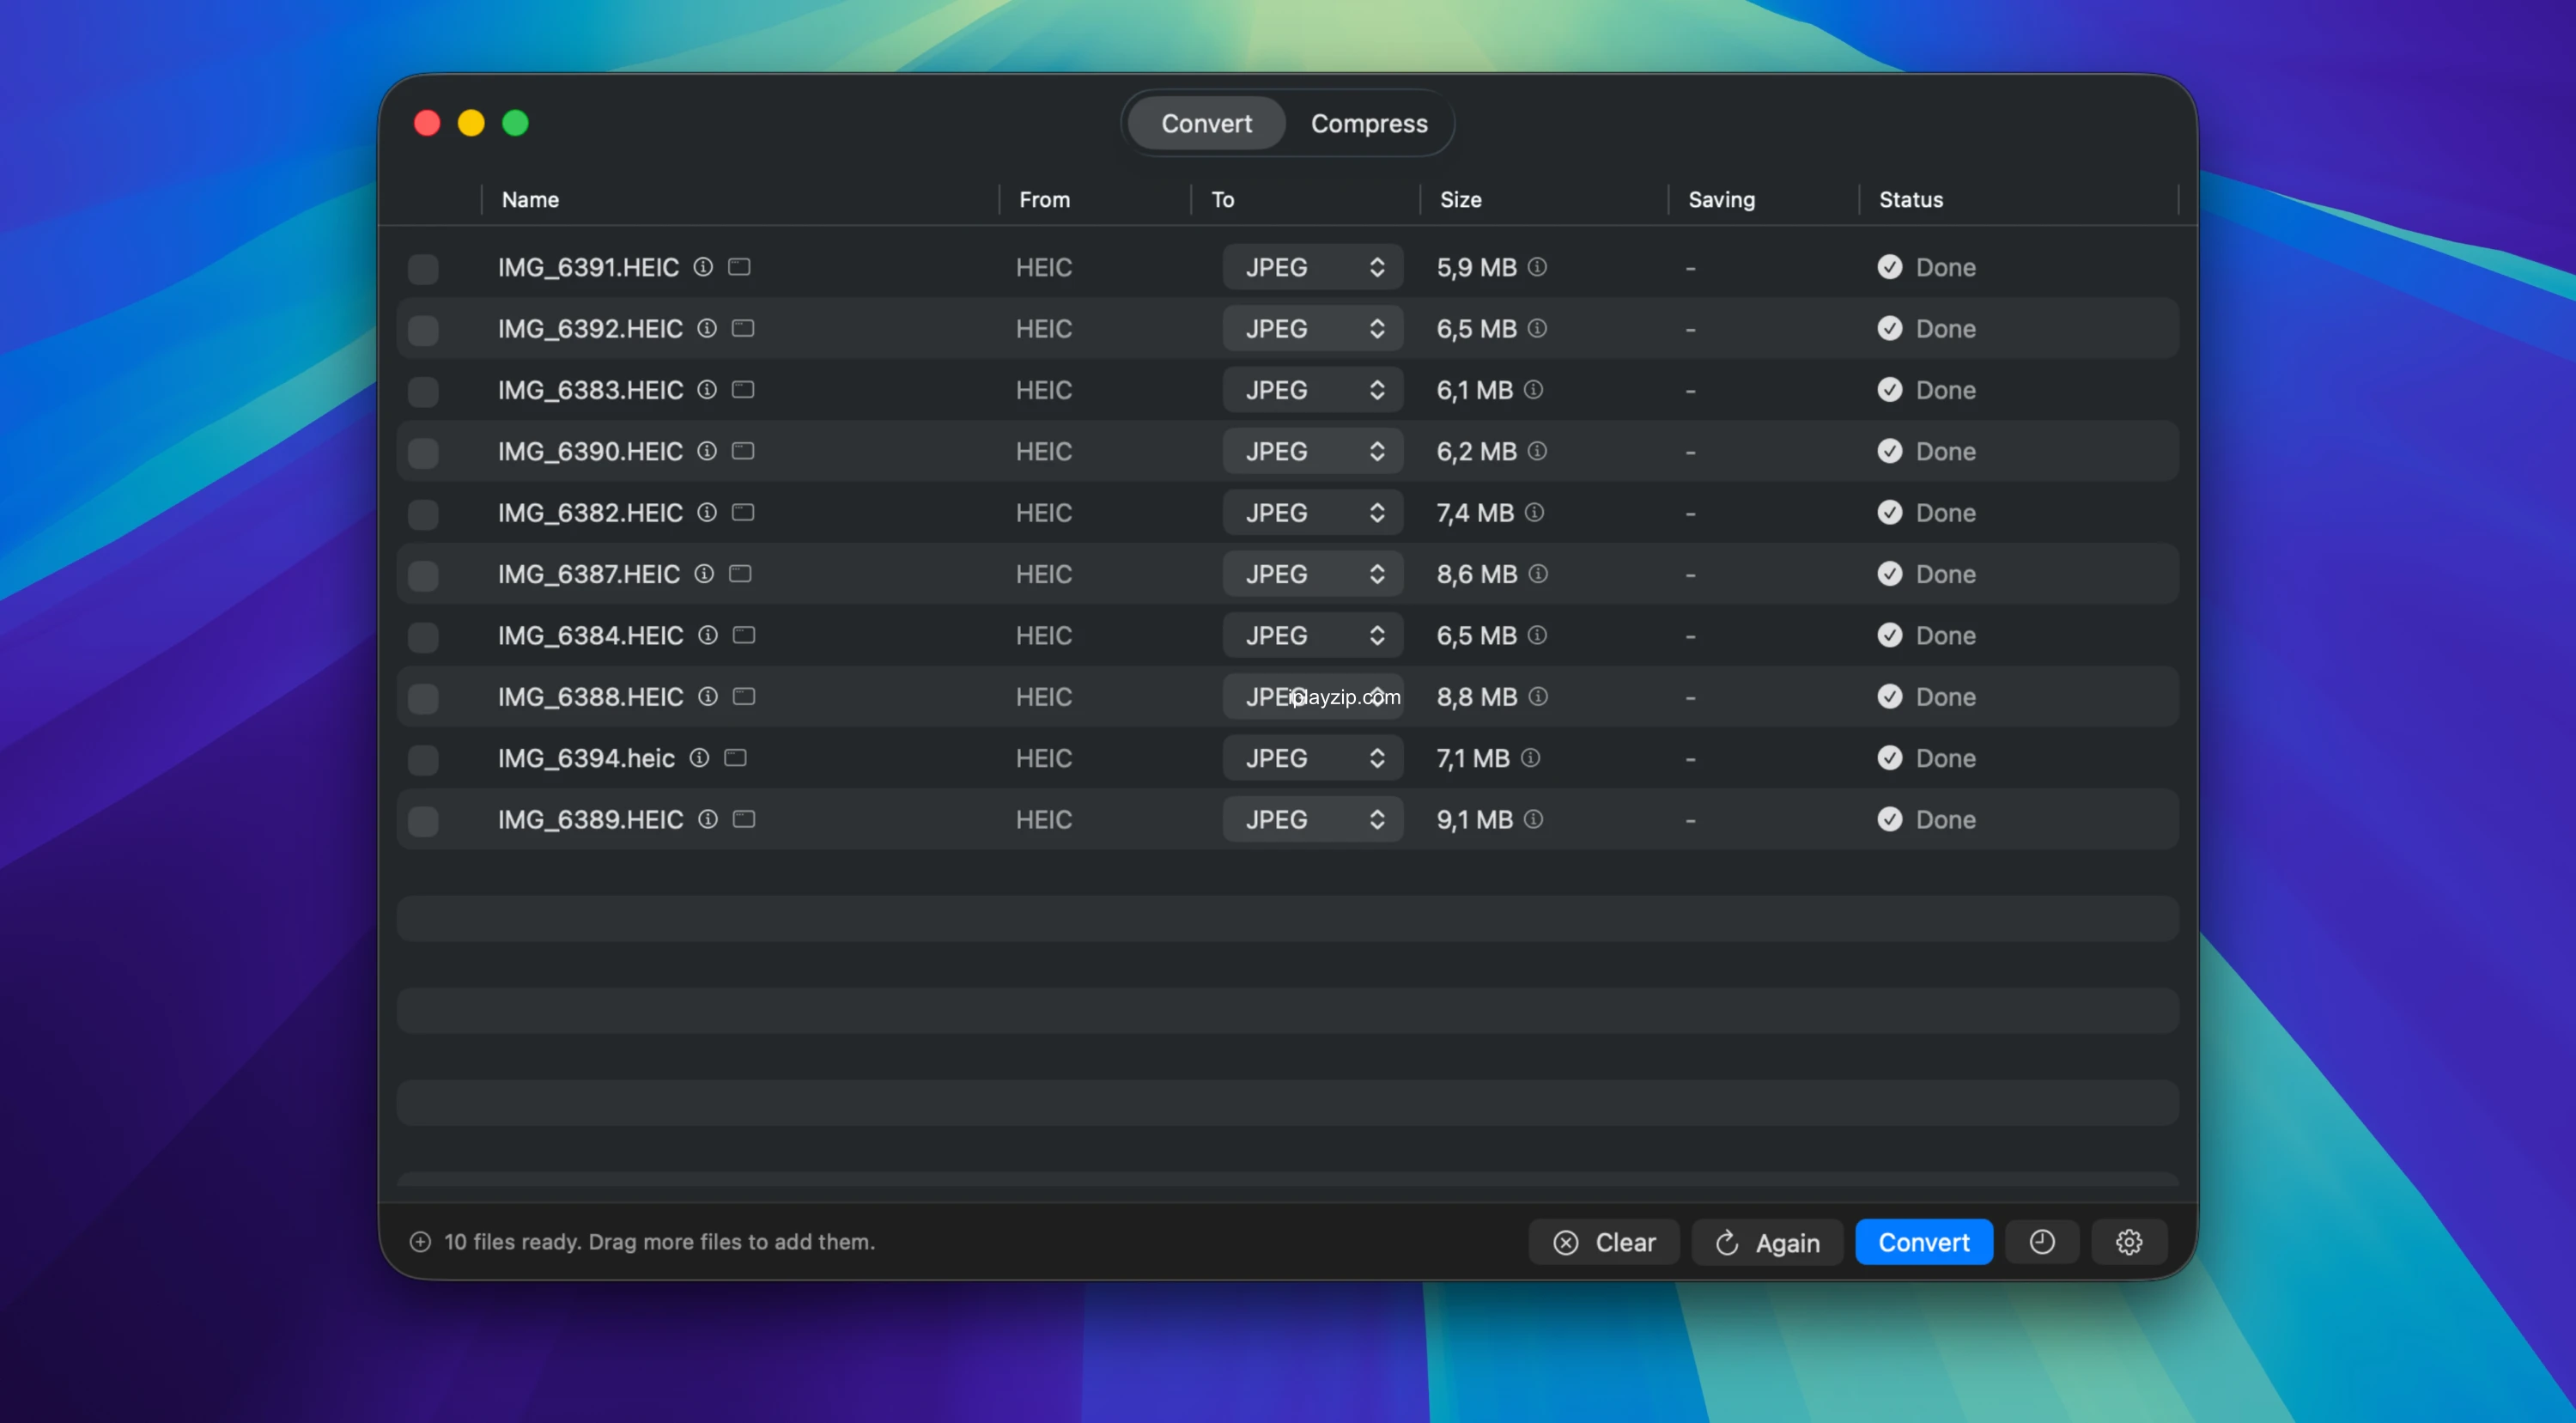This screenshot has height=1423, width=2576.
Task: Click preview icon beside IMG_6384.HEIC
Action: tap(744, 635)
